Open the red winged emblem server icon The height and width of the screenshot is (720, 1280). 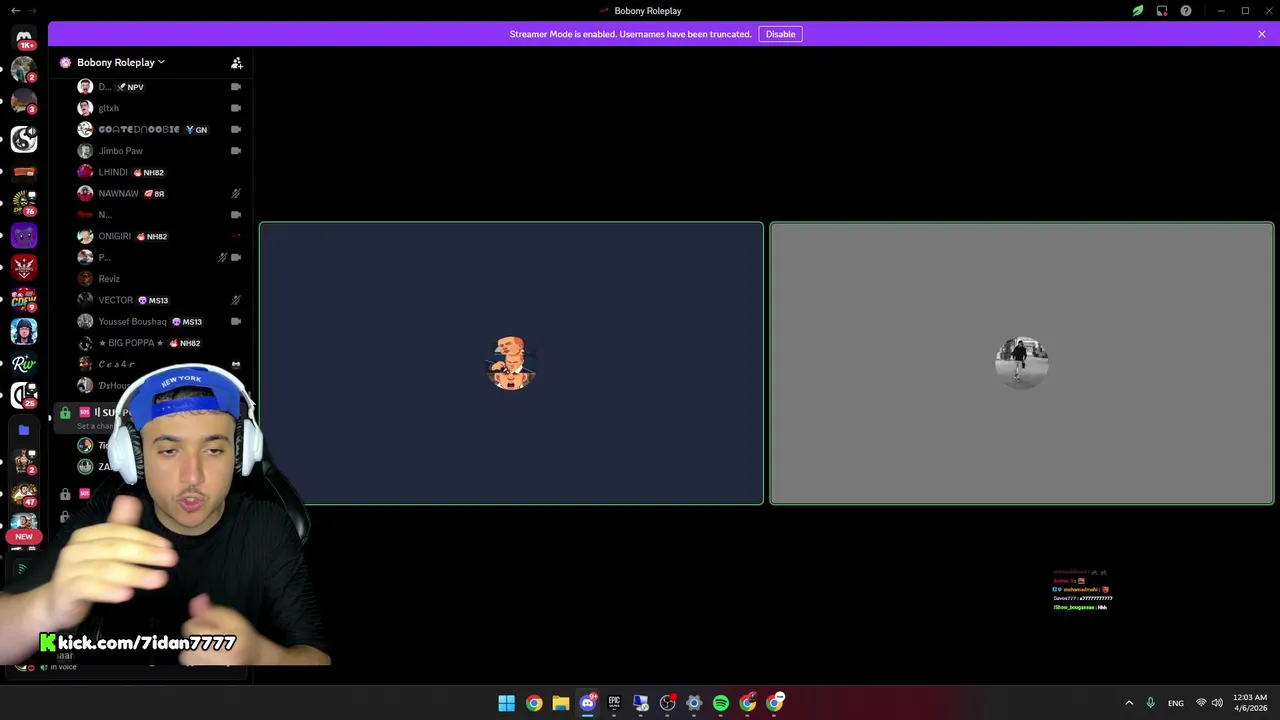(24, 267)
